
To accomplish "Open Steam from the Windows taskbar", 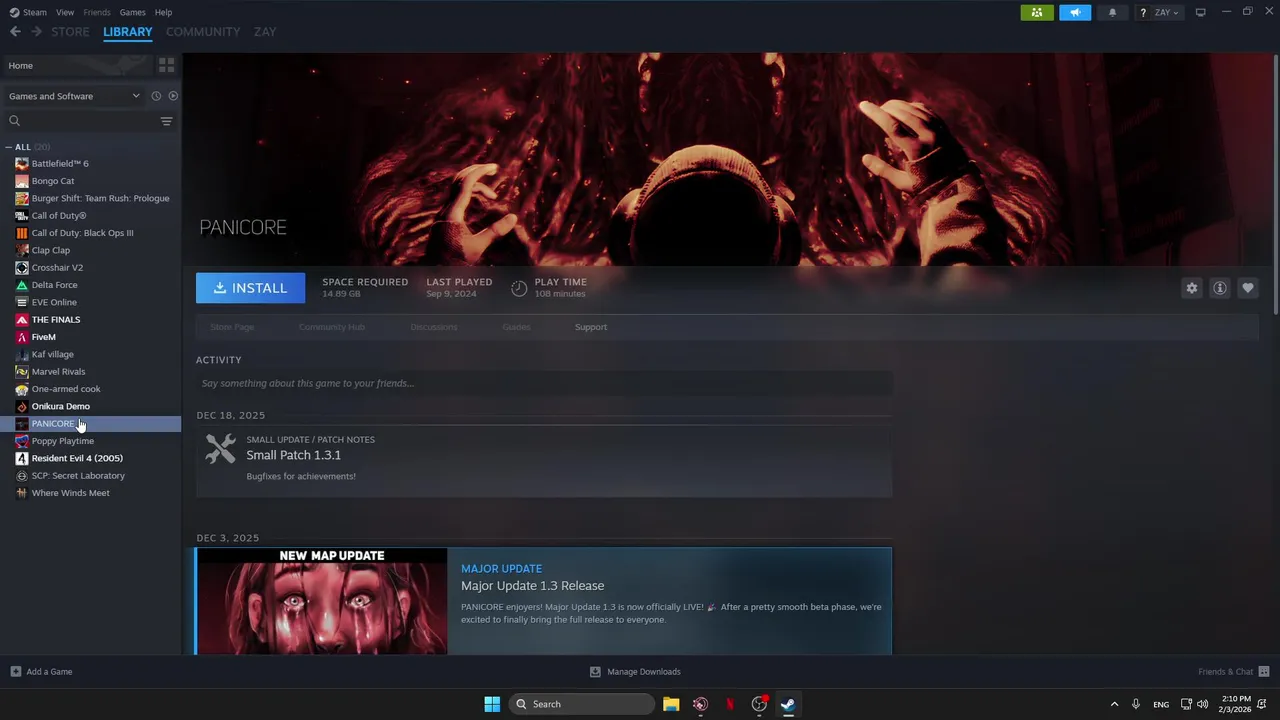I will click(788, 704).
